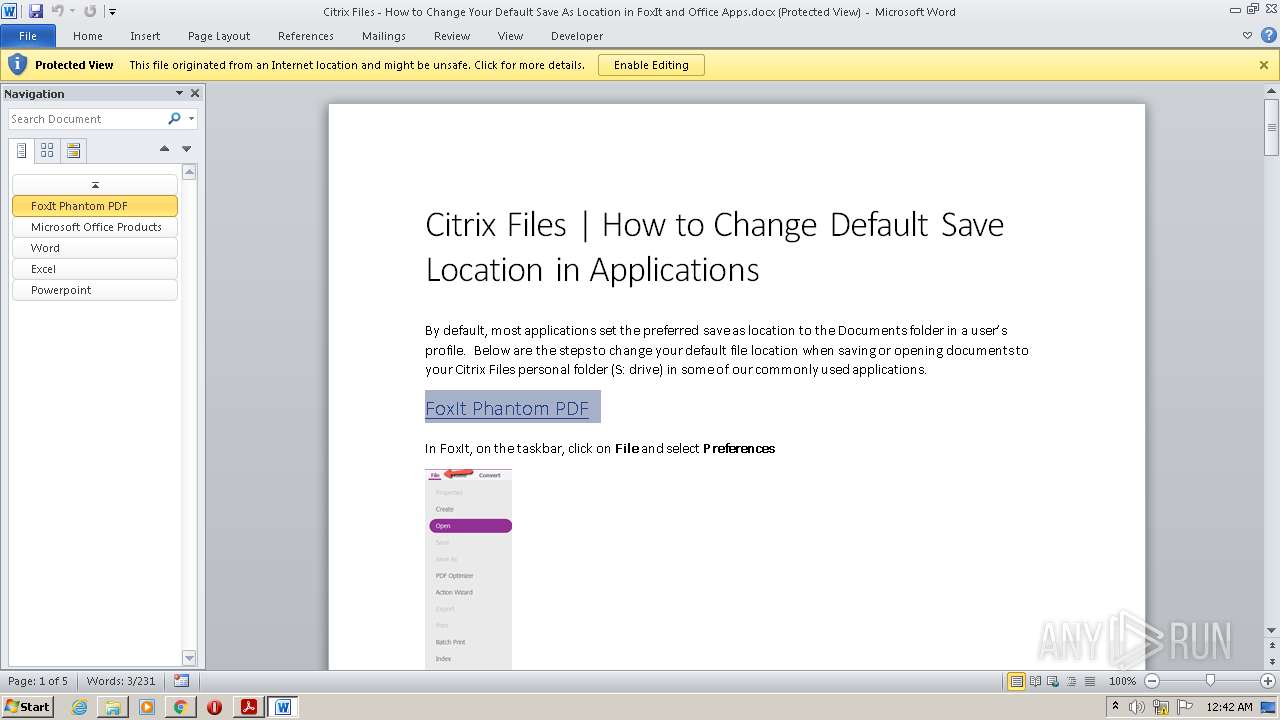Open Microsoft Word Help question mark icon
This screenshot has width=1280, height=720.
pos(1268,36)
